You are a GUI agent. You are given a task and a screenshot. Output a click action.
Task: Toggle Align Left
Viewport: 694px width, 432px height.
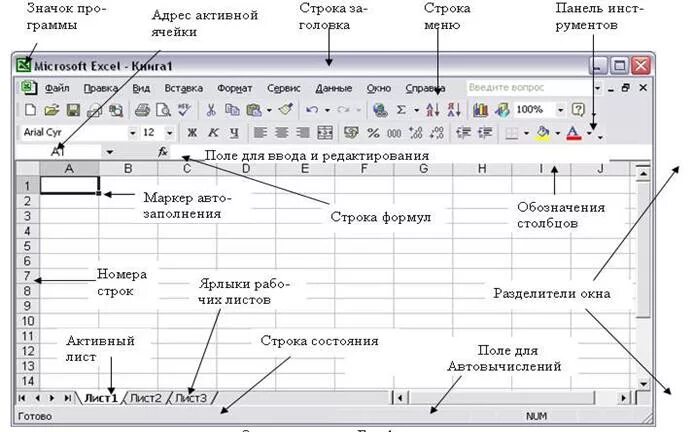[x=260, y=133]
